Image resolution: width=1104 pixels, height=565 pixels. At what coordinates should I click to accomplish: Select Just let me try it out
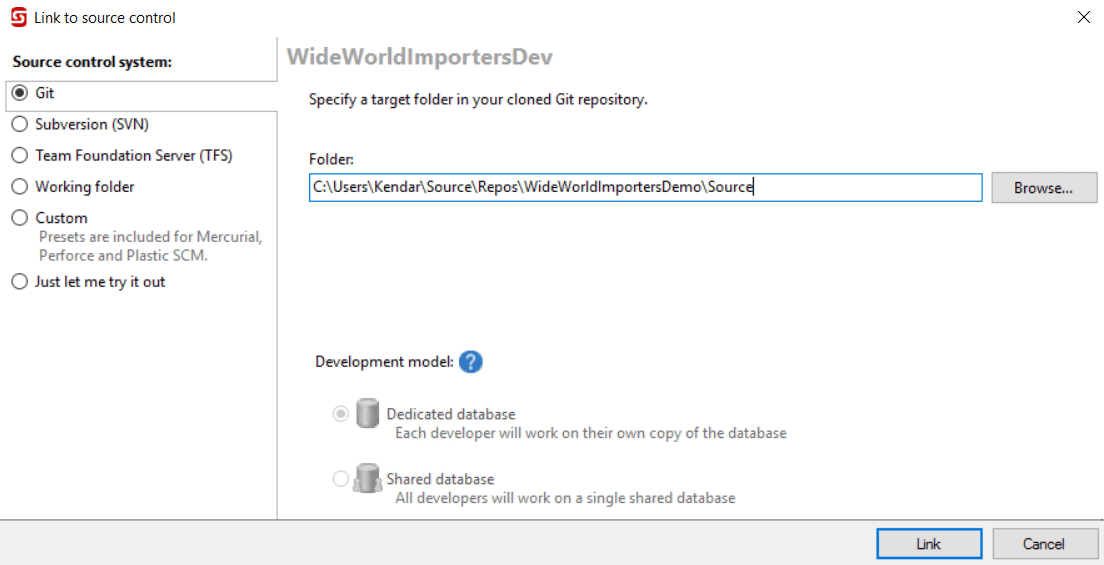(20, 282)
